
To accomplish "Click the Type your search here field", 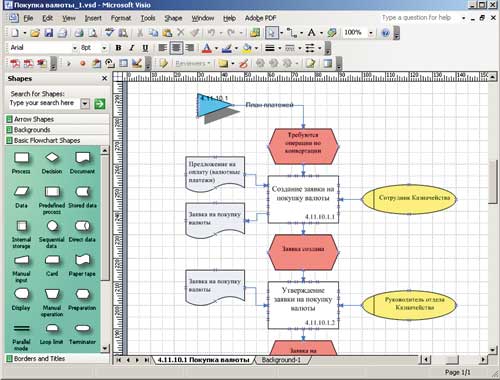I will (45, 103).
